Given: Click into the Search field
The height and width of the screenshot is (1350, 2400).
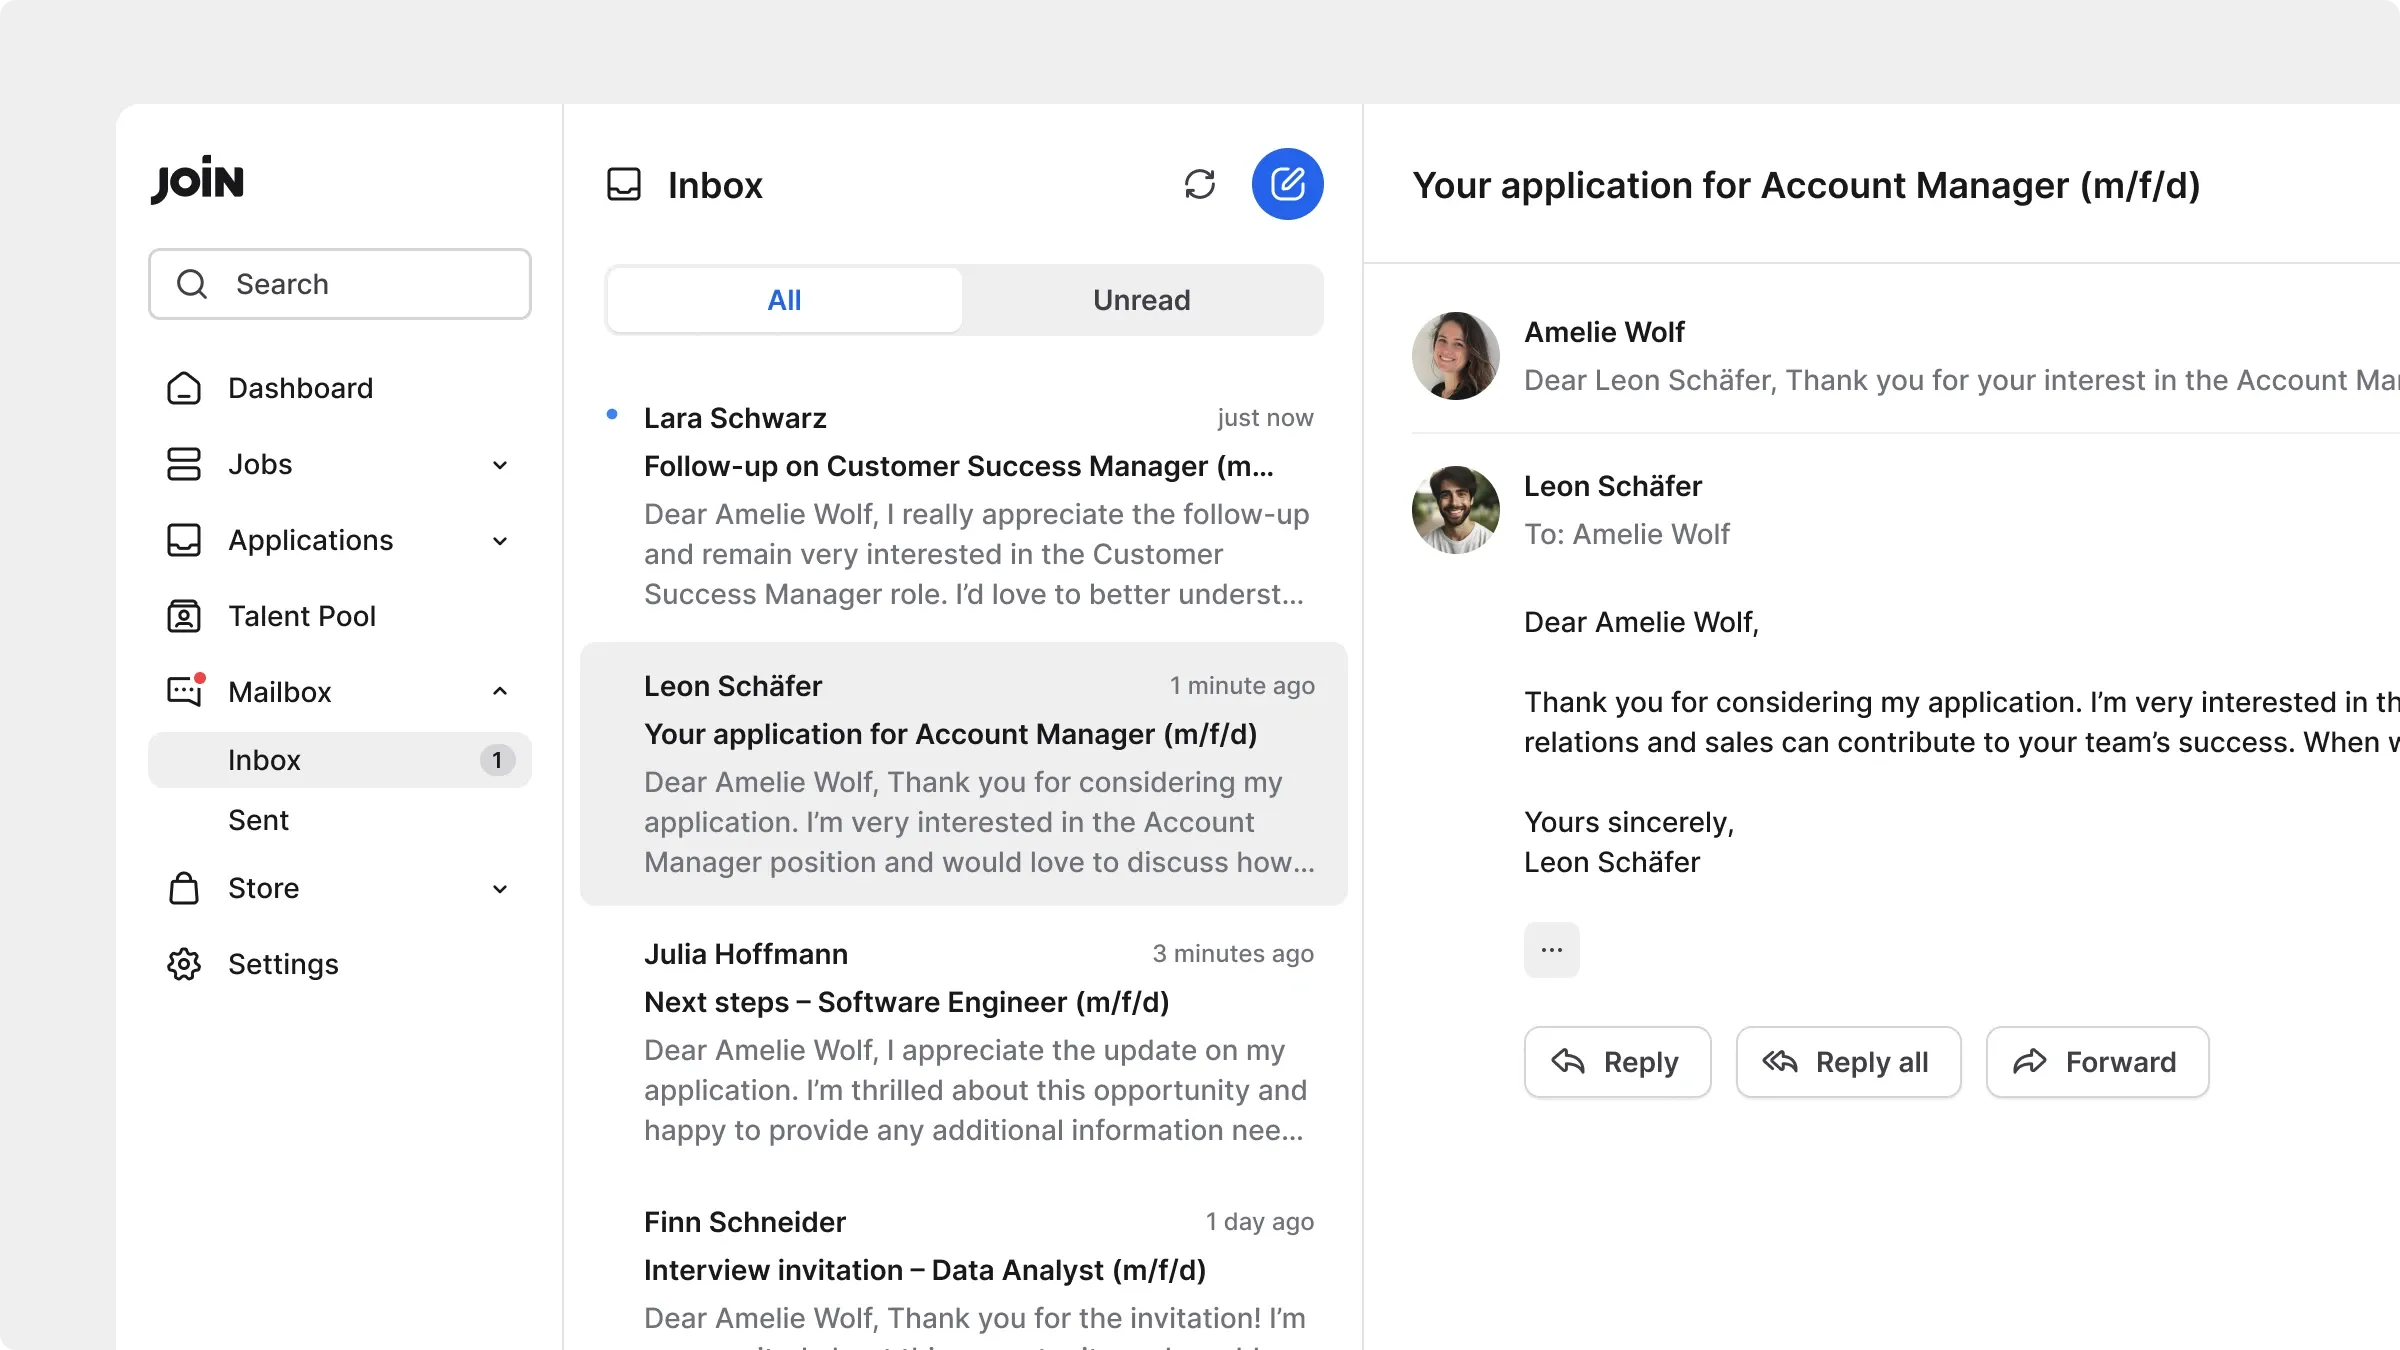Looking at the screenshot, I should click(340, 284).
